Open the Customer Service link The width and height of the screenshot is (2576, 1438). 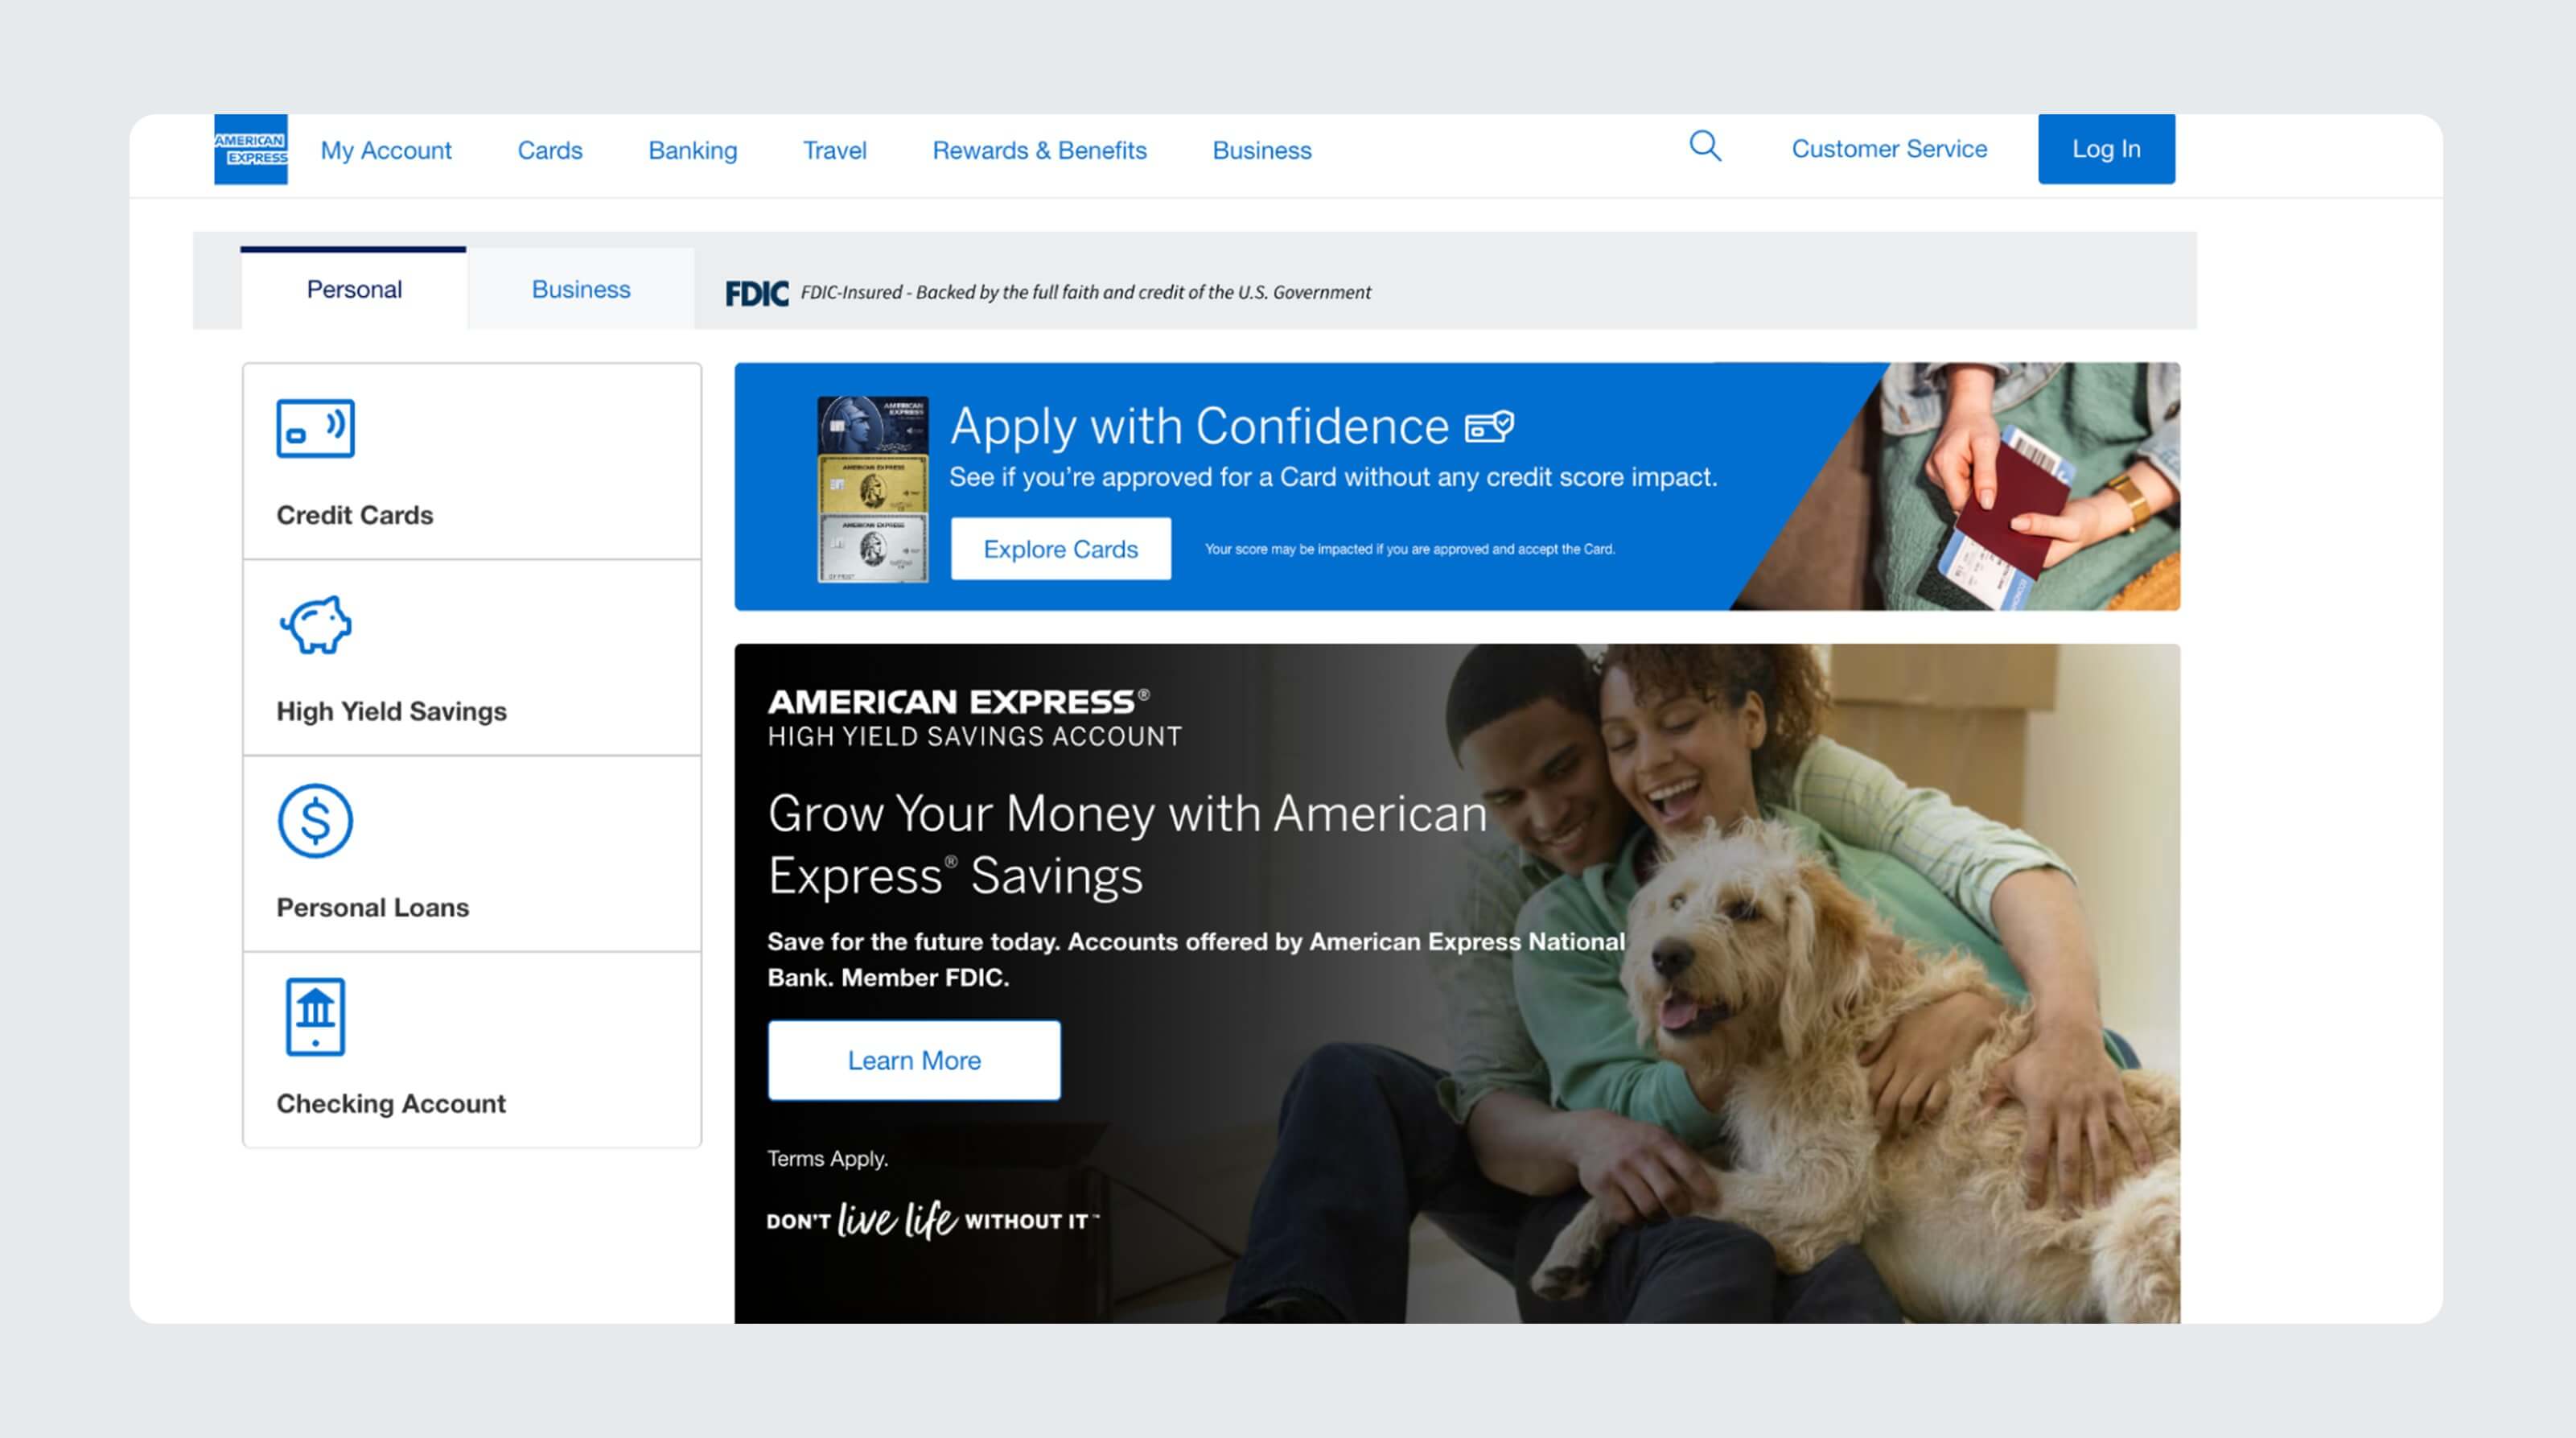[1889, 148]
